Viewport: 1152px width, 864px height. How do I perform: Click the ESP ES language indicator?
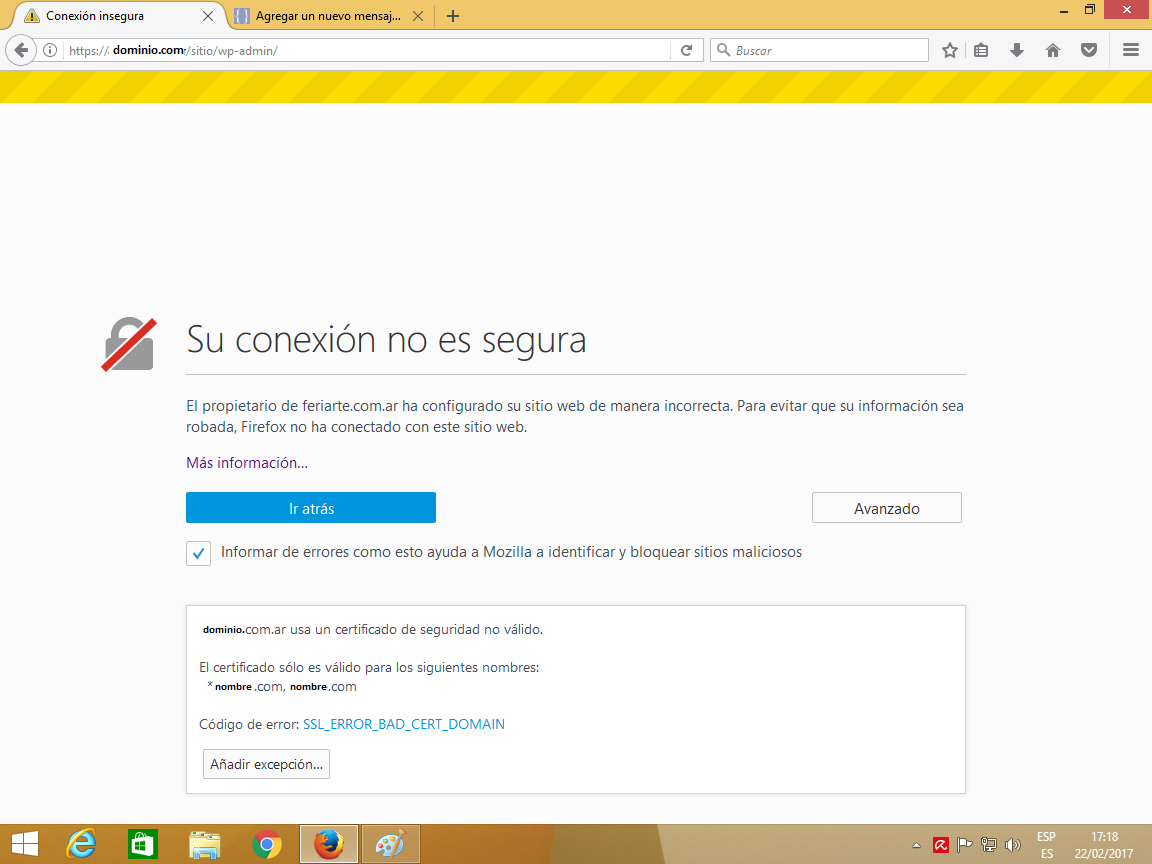coord(1046,845)
